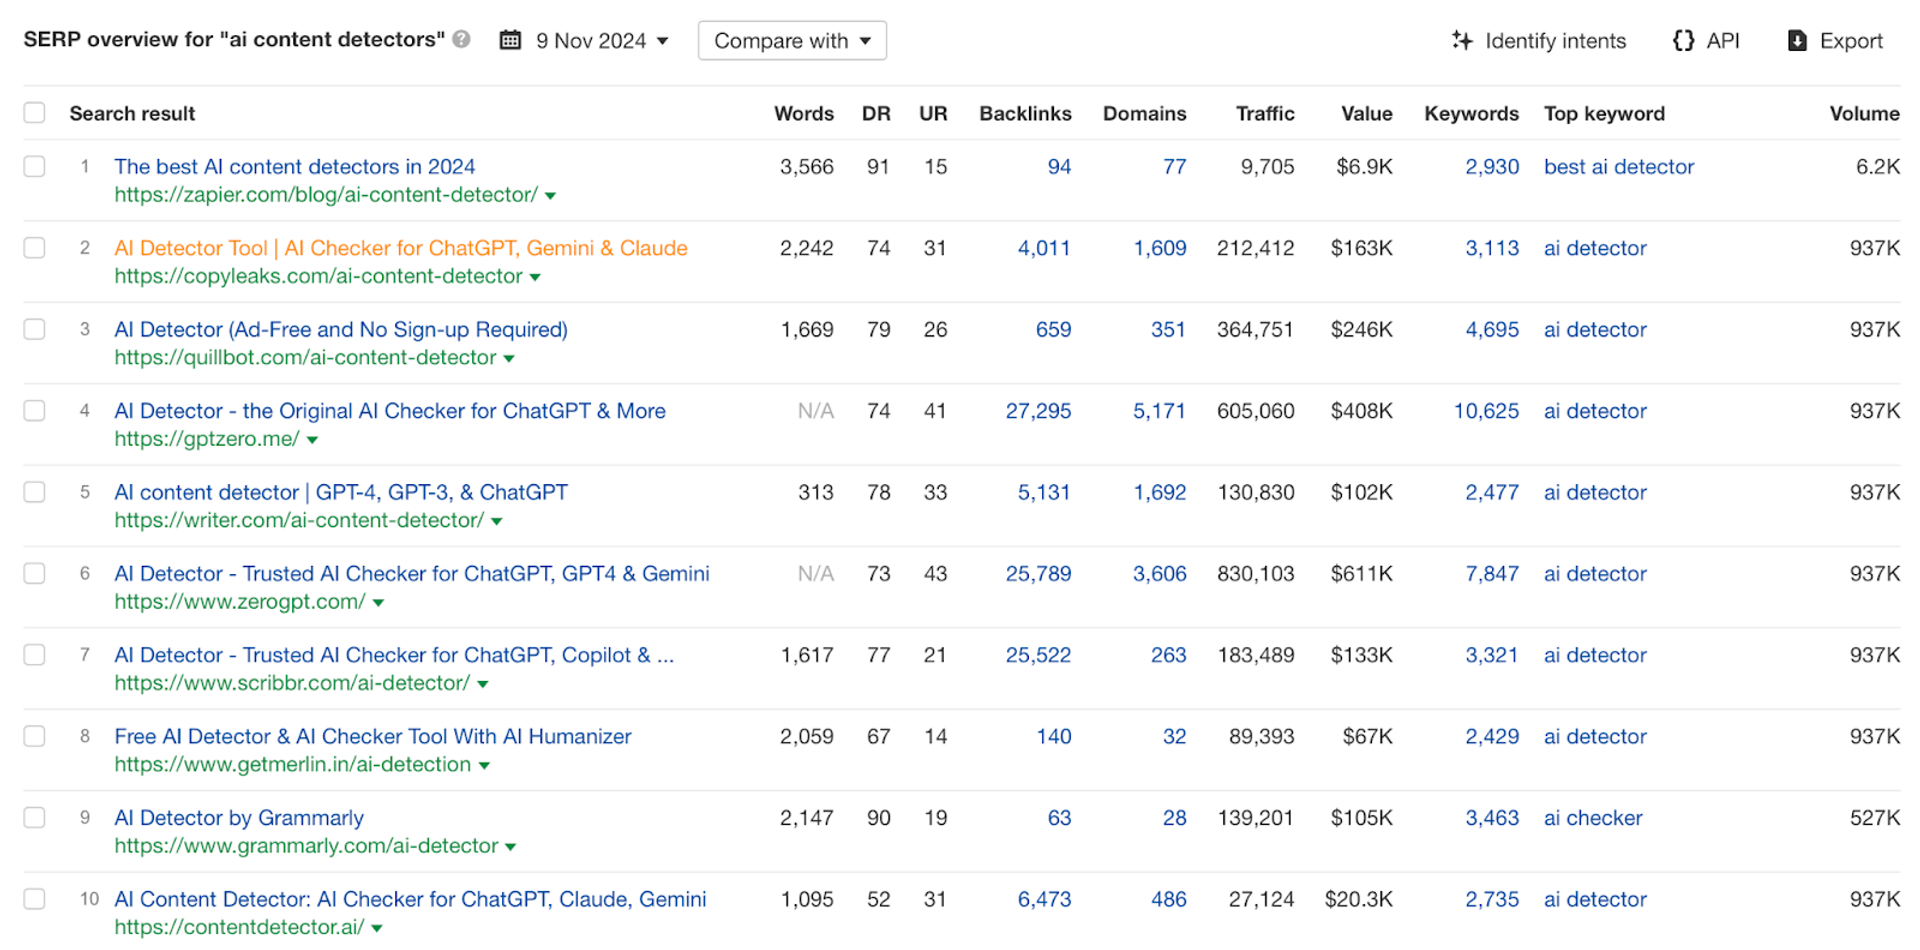Screen dimensions: 1920x950
Task: Check the box for result 2 copyleaks.com
Action: [x=35, y=247]
